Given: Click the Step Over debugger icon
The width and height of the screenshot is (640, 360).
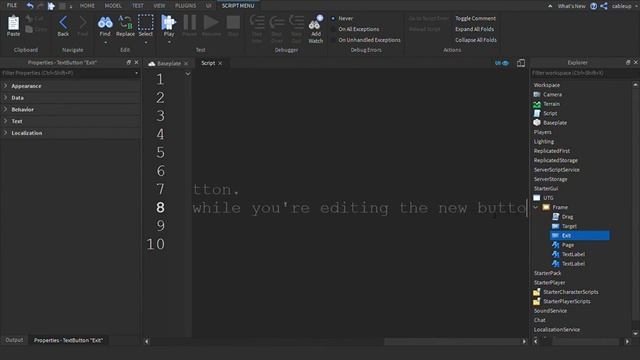Looking at the screenshot, I should [x=277, y=23].
